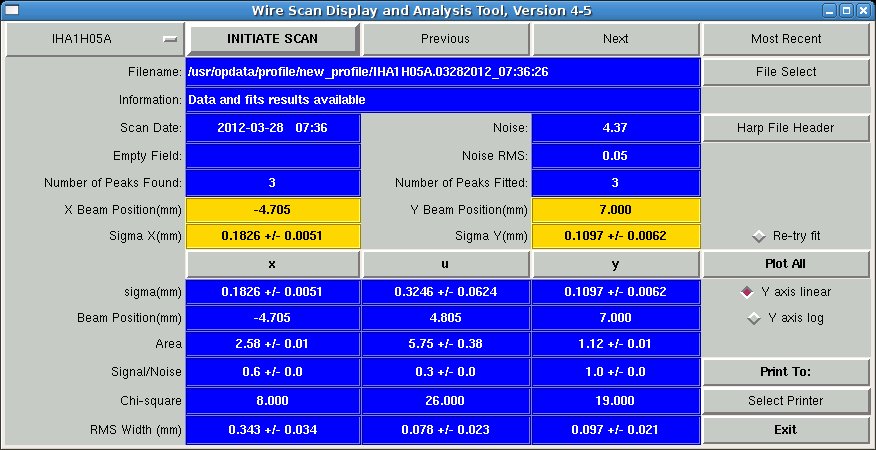Click the INITIATE SCAN button
The width and height of the screenshot is (876, 450).
pyautogui.click(x=272, y=39)
